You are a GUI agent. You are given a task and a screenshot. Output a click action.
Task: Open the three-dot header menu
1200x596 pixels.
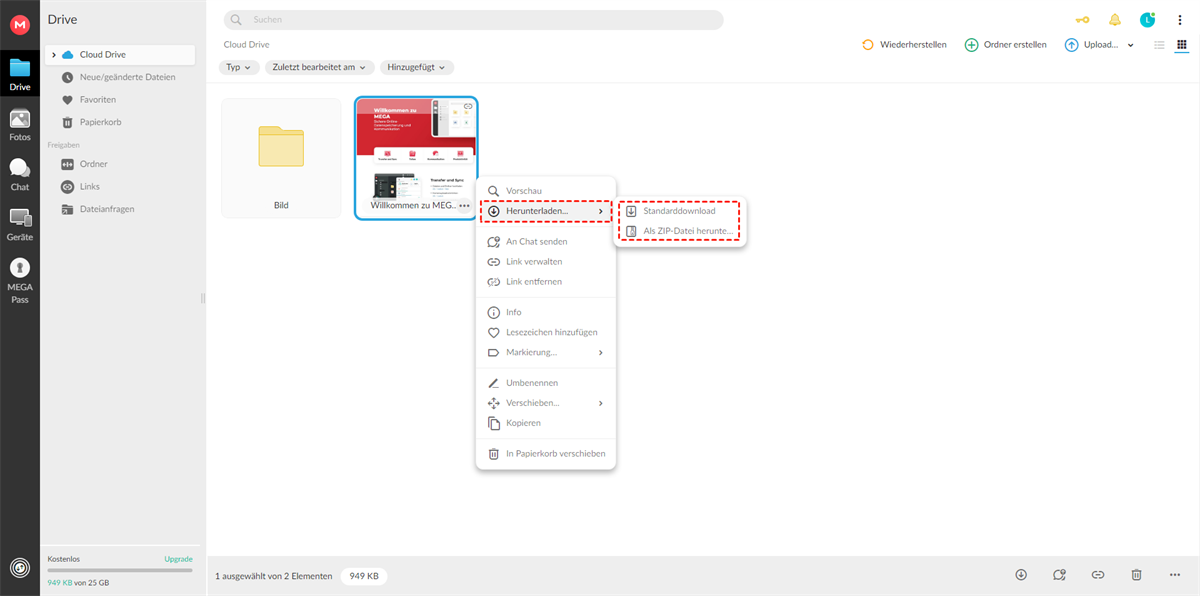point(1181,20)
